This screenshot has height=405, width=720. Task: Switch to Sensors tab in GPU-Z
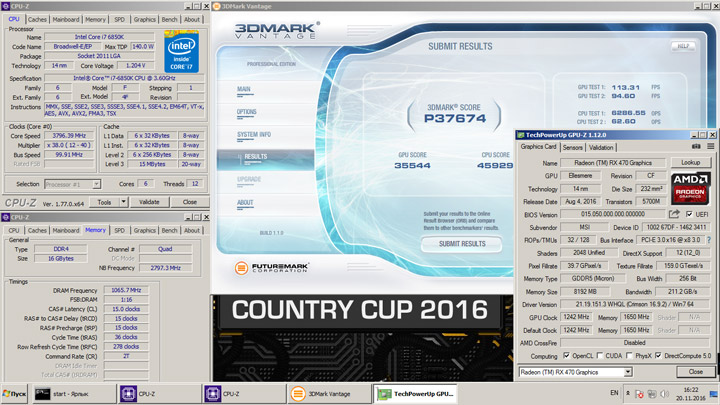(x=573, y=147)
